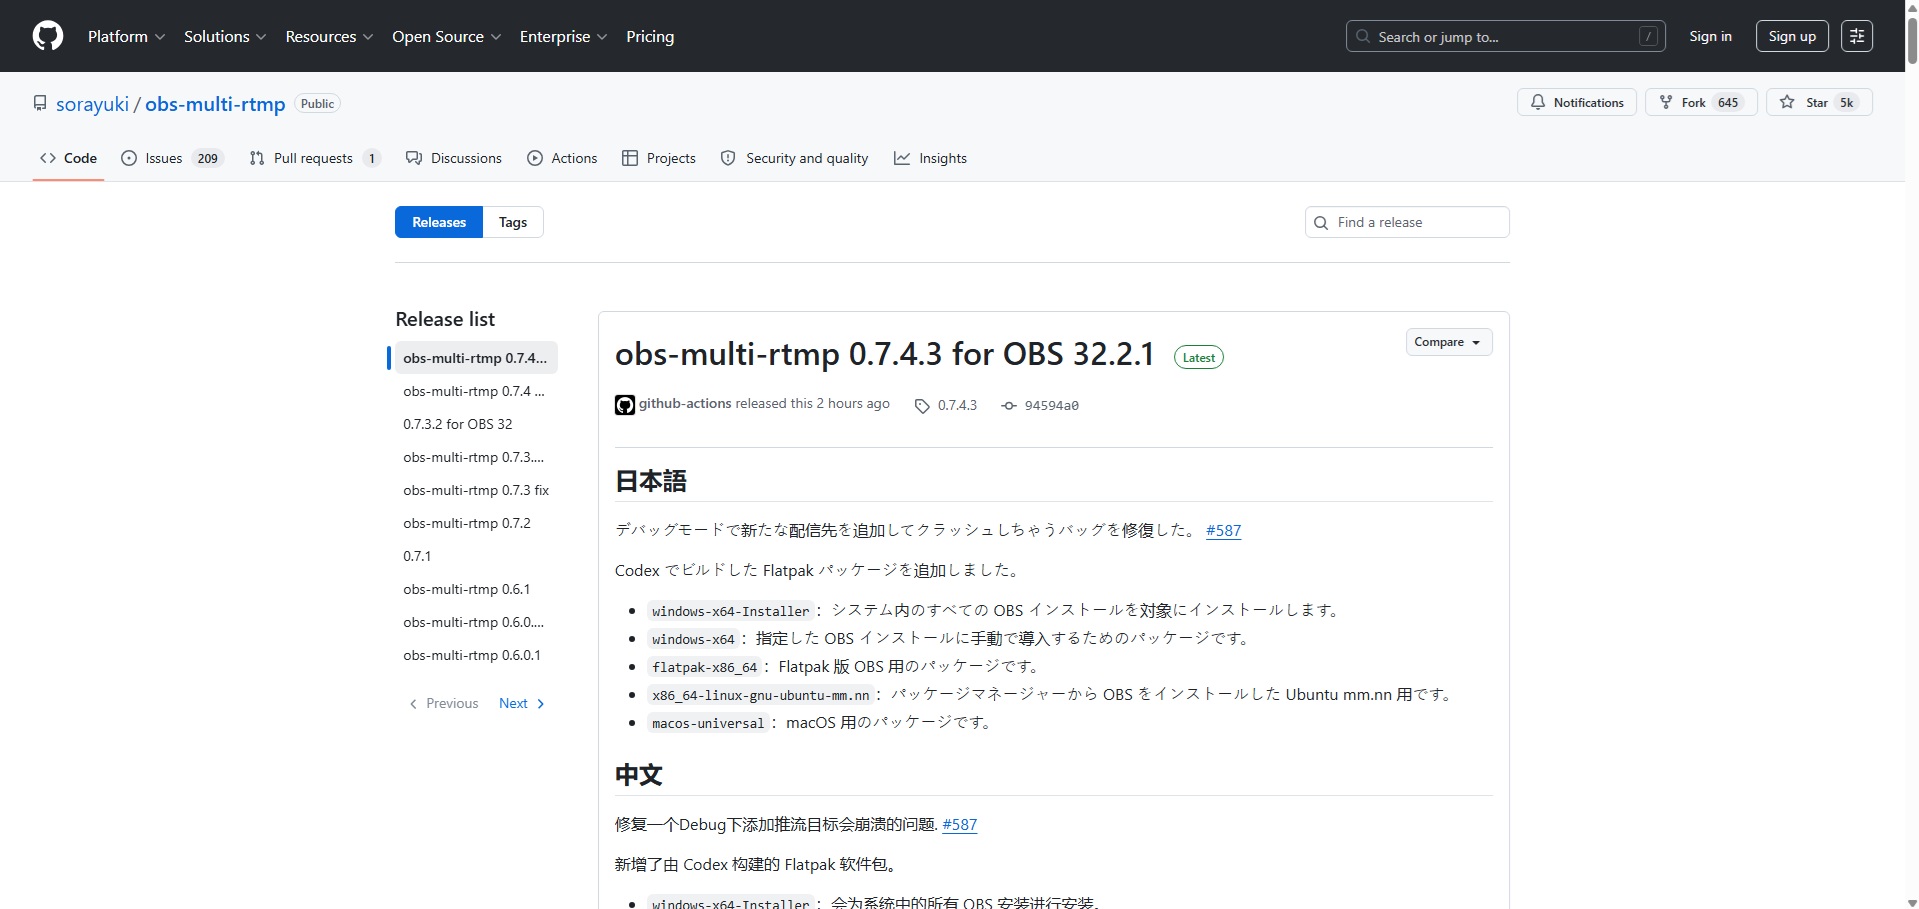This screenshot has height=909, width=1919.
Task: Open the Issues tab
Action: coord(172,158)
